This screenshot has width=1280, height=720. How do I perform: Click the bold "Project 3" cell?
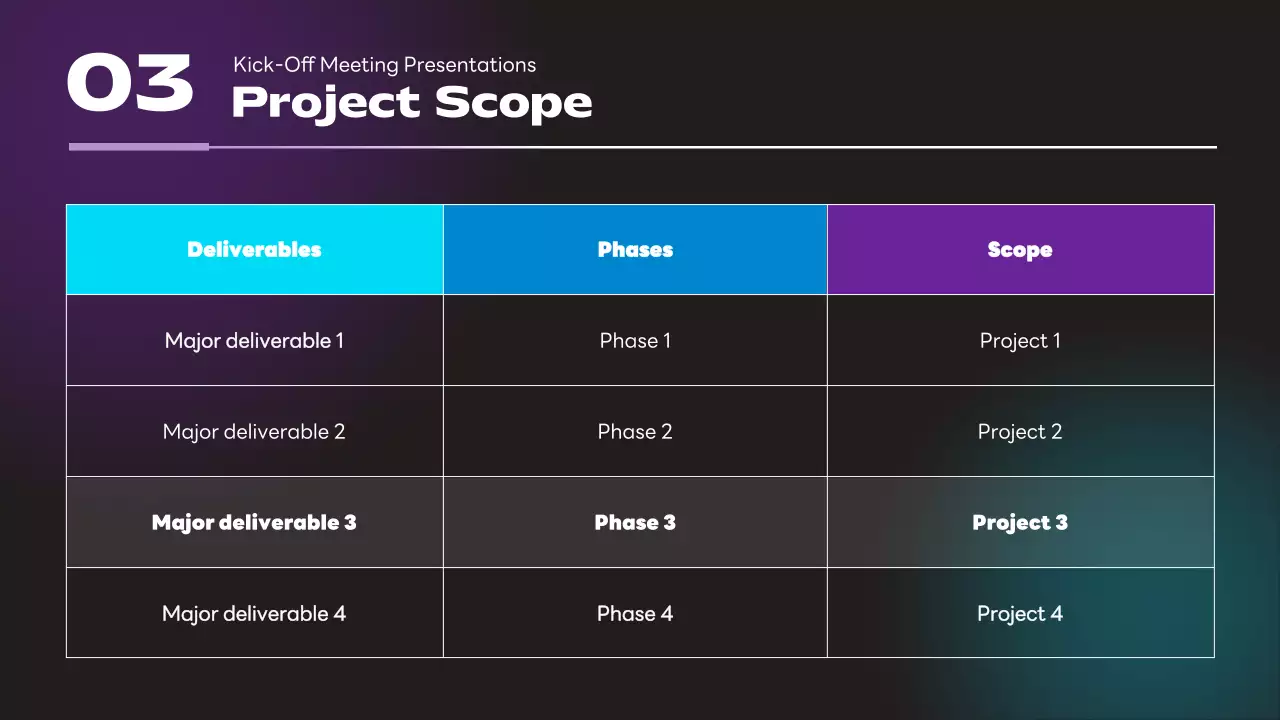[1020, 522]
